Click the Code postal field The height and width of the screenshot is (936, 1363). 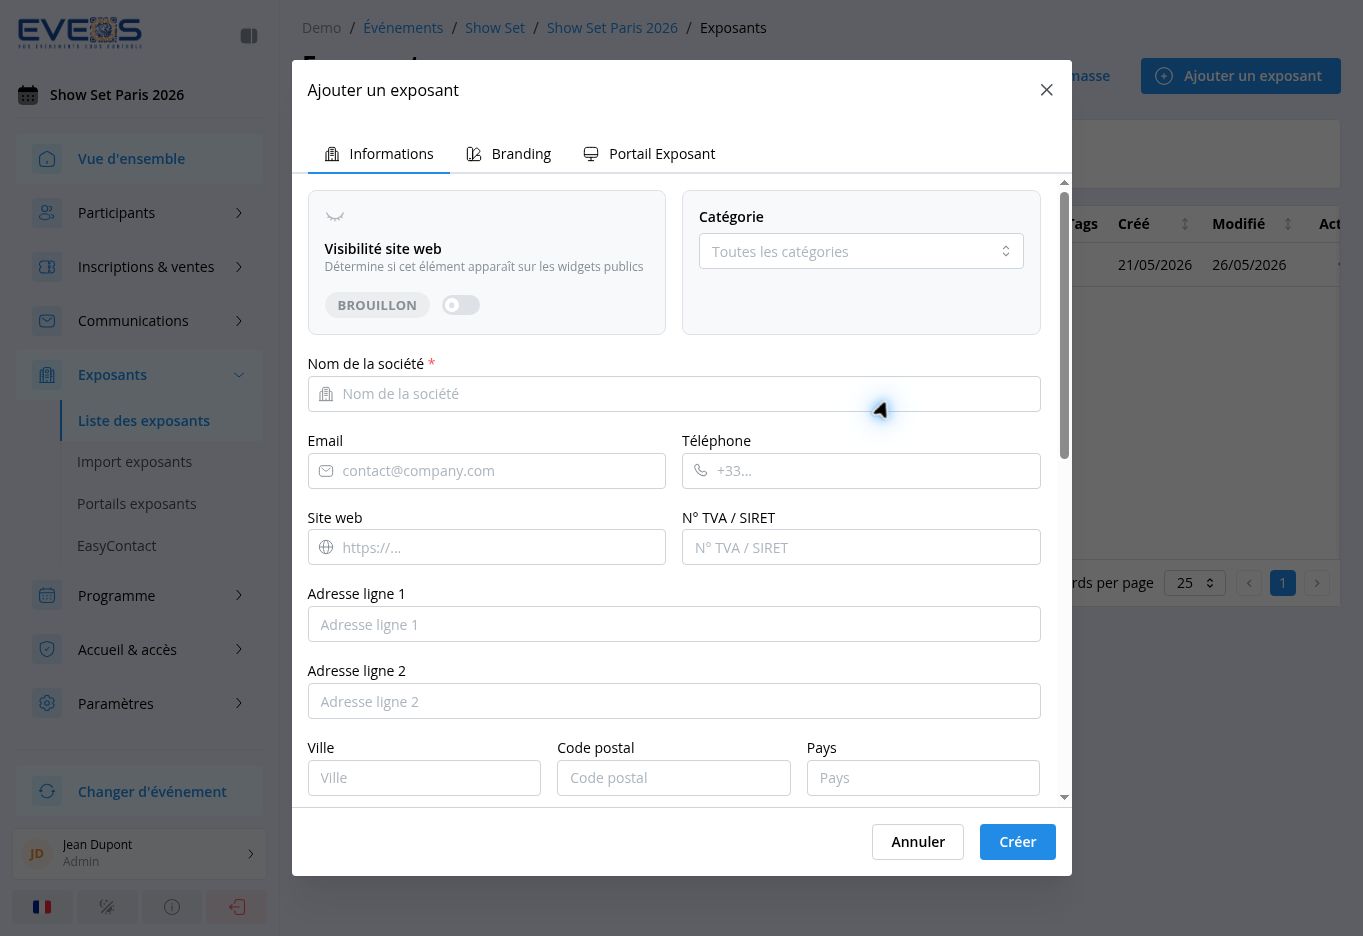674,778
